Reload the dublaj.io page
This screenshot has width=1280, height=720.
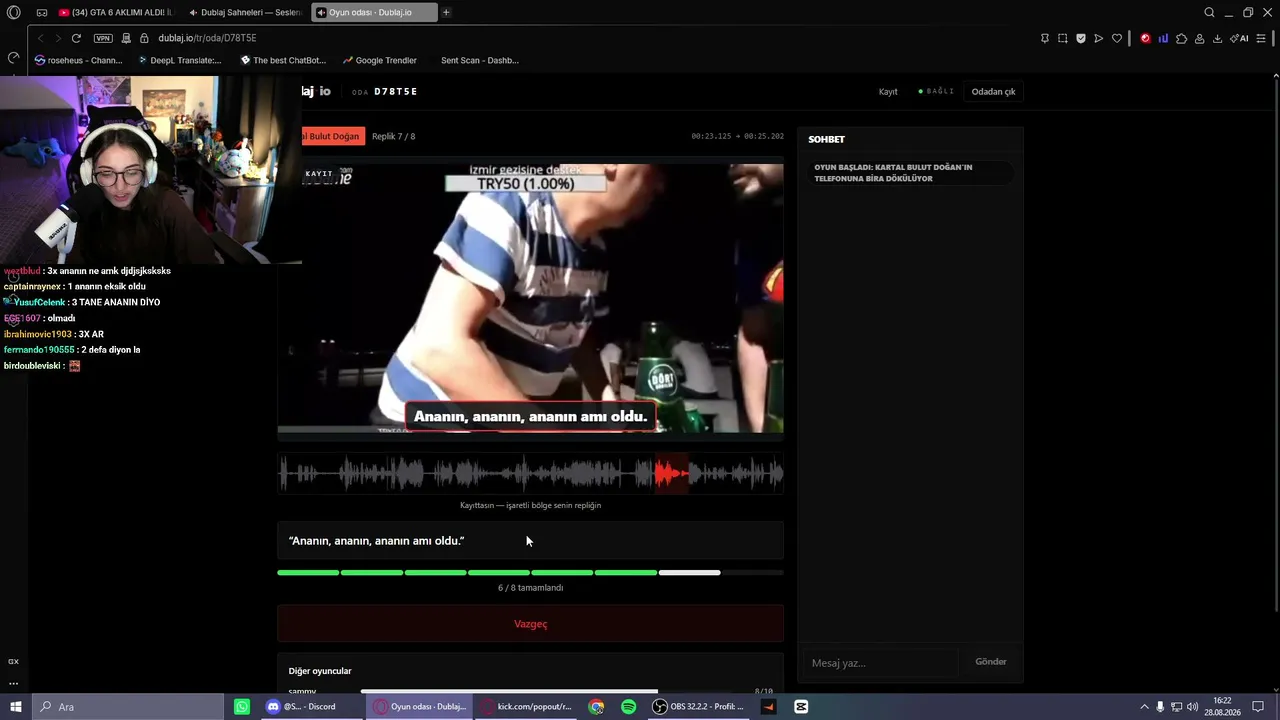tap(76, 38)
